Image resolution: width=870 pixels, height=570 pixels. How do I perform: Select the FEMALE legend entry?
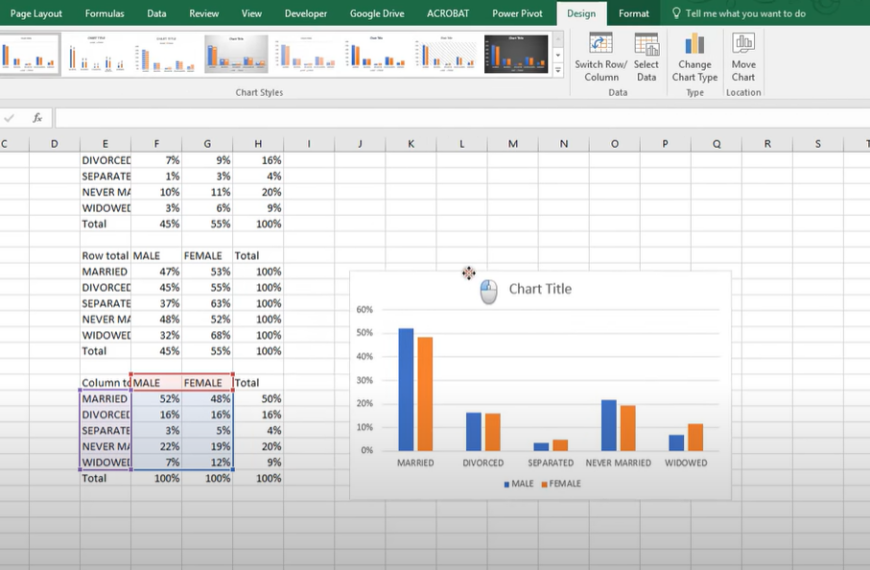pyautogui.click(x=561, y=484)
